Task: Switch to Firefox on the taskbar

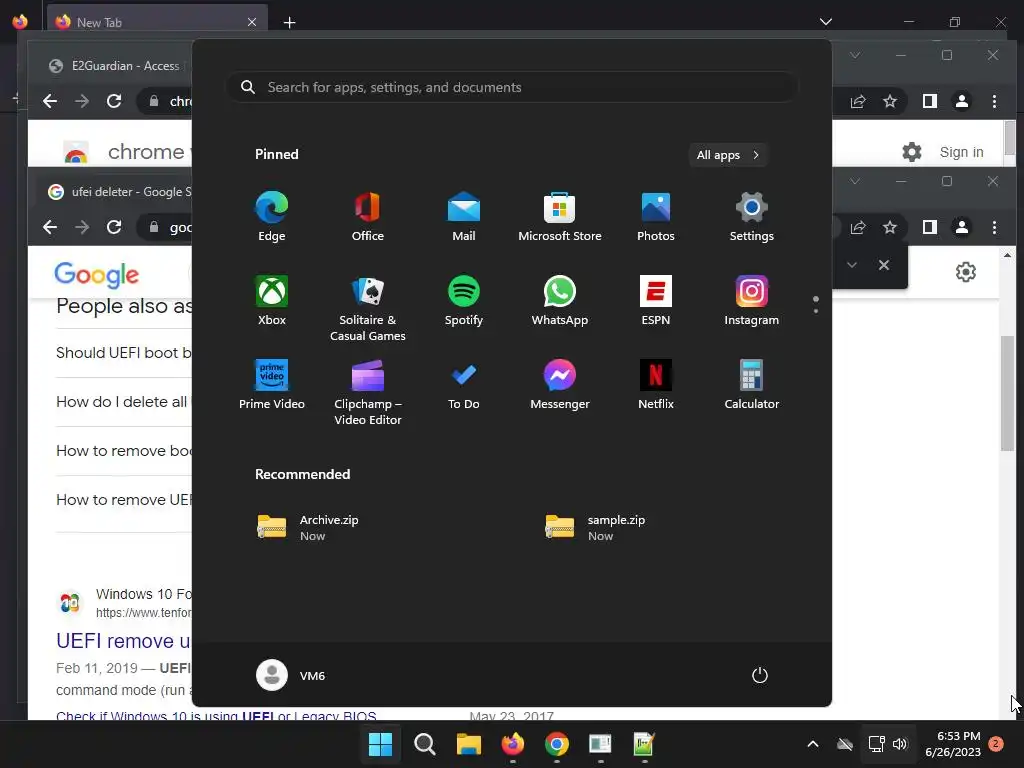Action: 513,744
